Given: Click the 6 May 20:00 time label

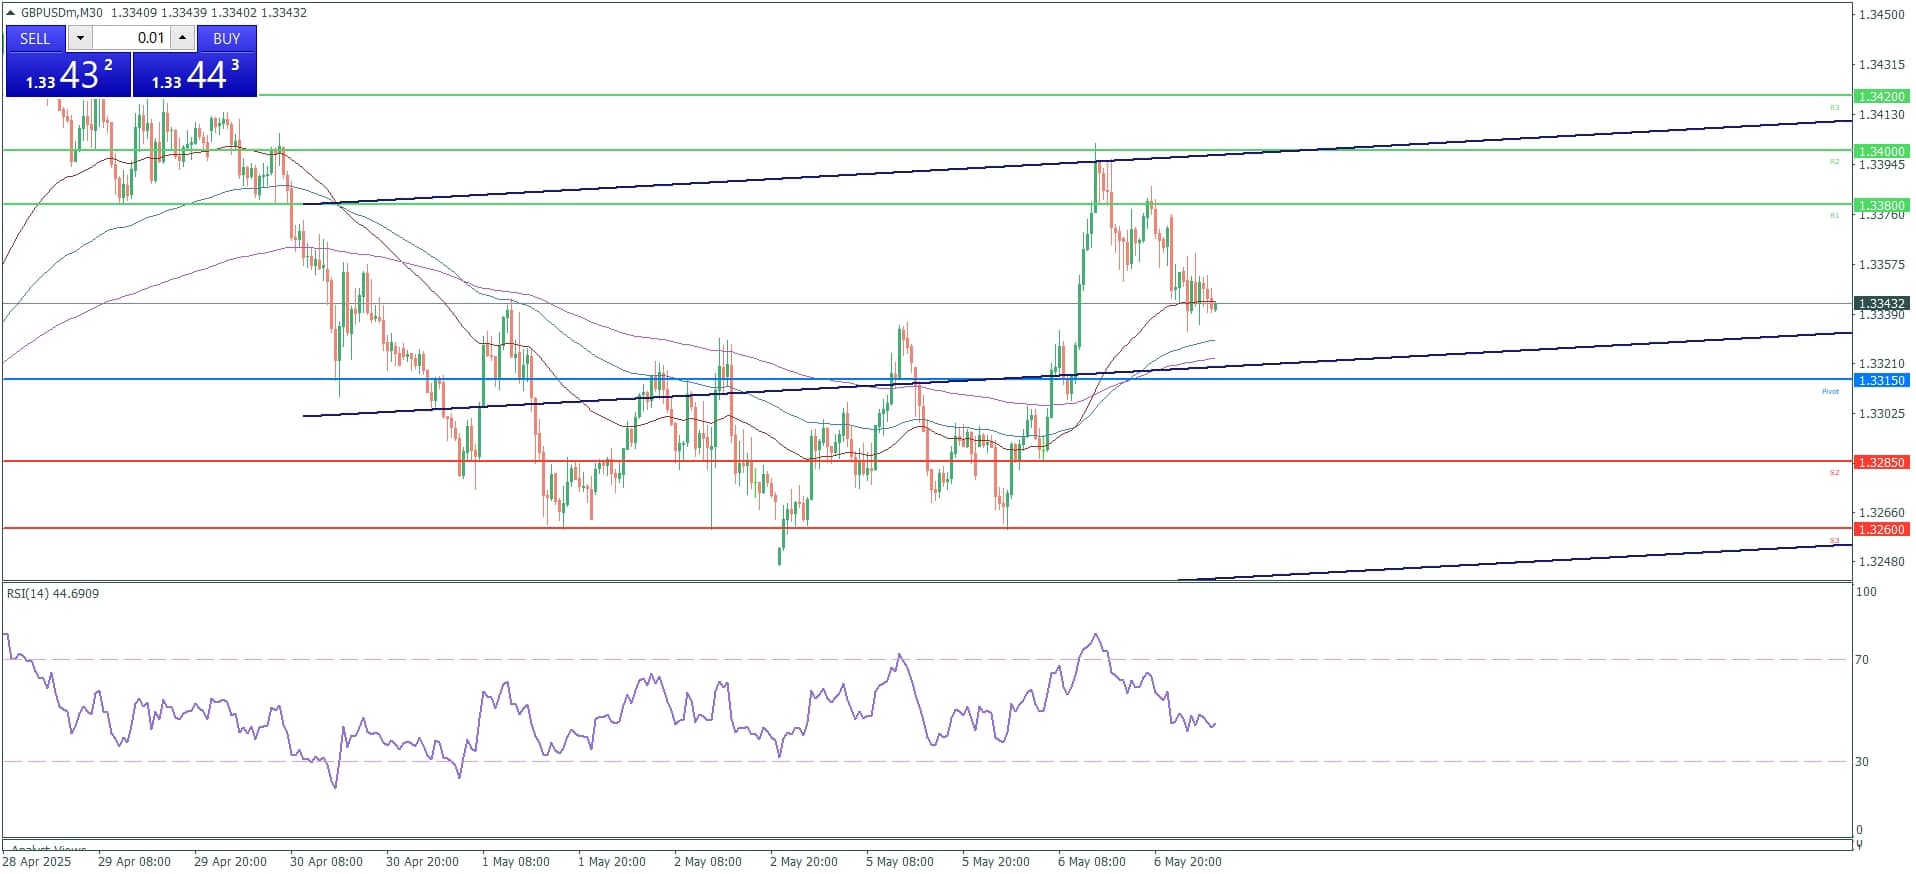Looking at the screenshot, I should [1188, 862].
